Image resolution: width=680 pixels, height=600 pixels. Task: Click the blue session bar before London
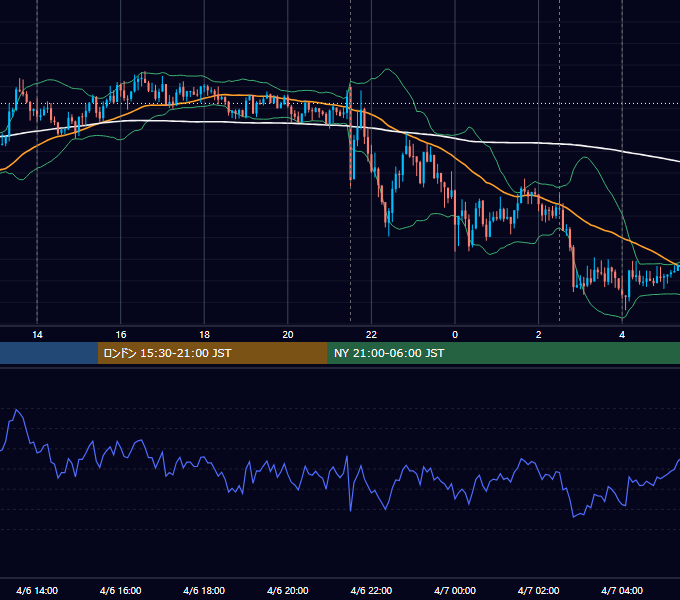coord(49,353)
